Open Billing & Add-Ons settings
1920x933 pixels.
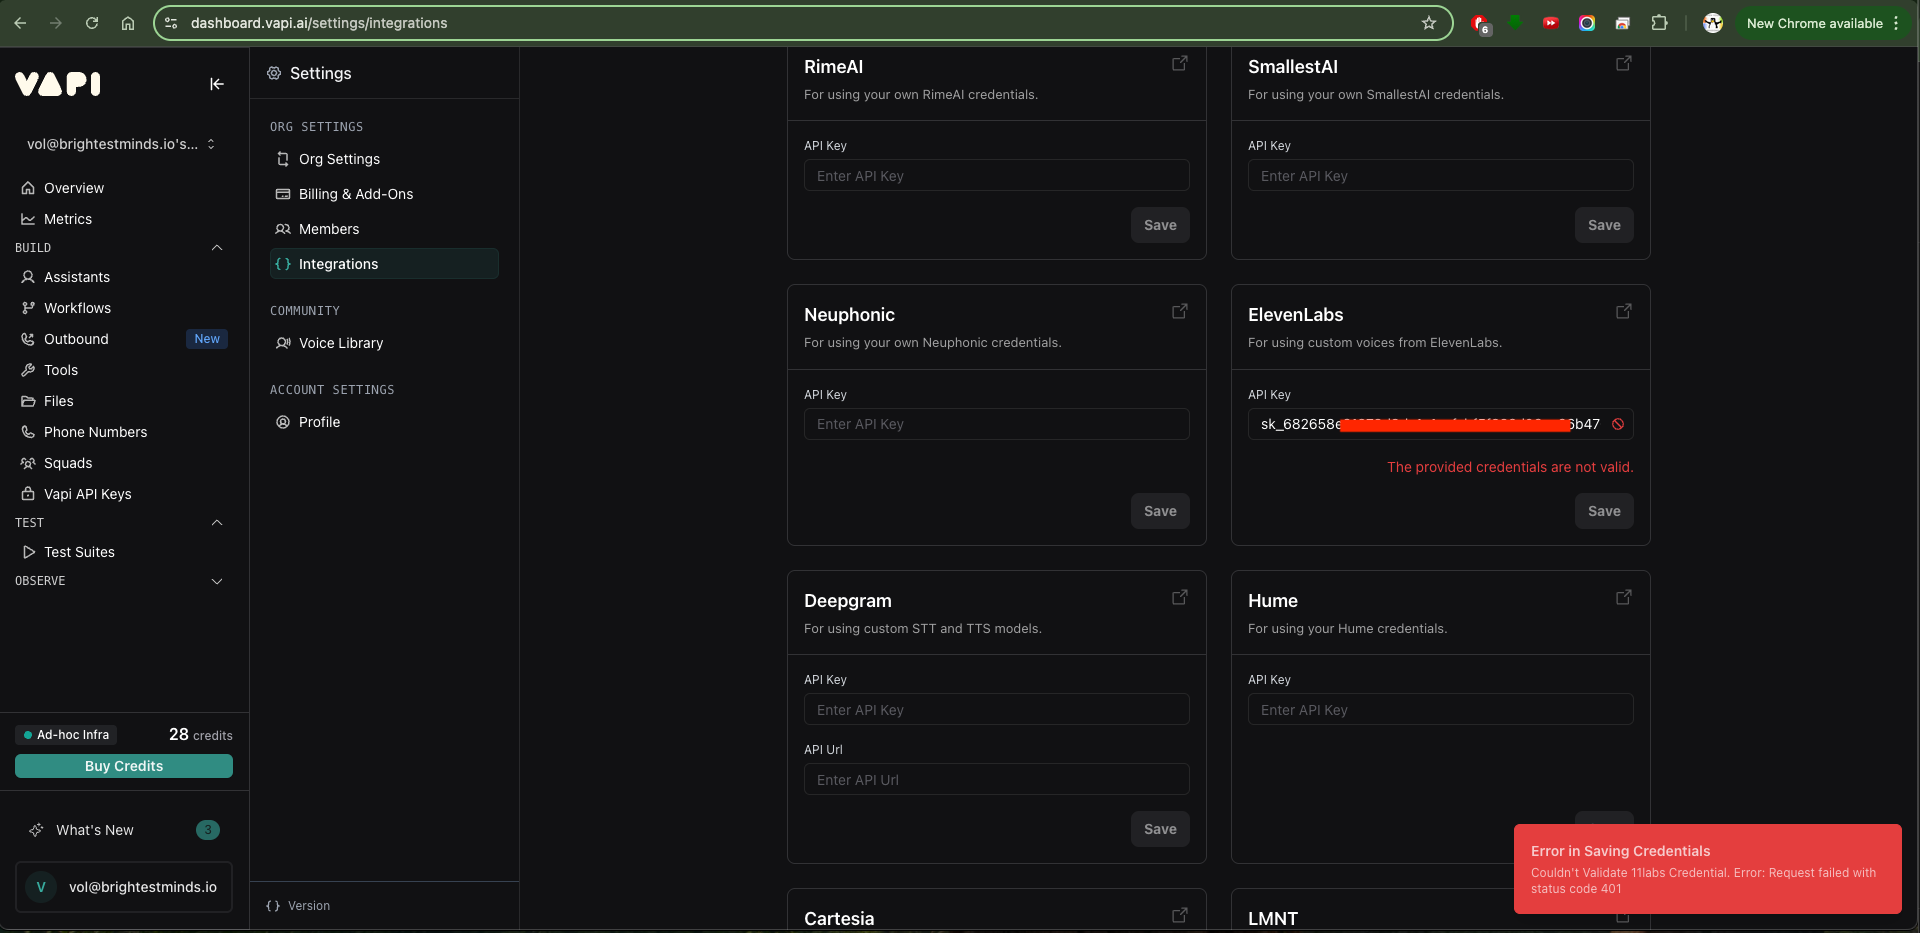[x=355, y=194]
